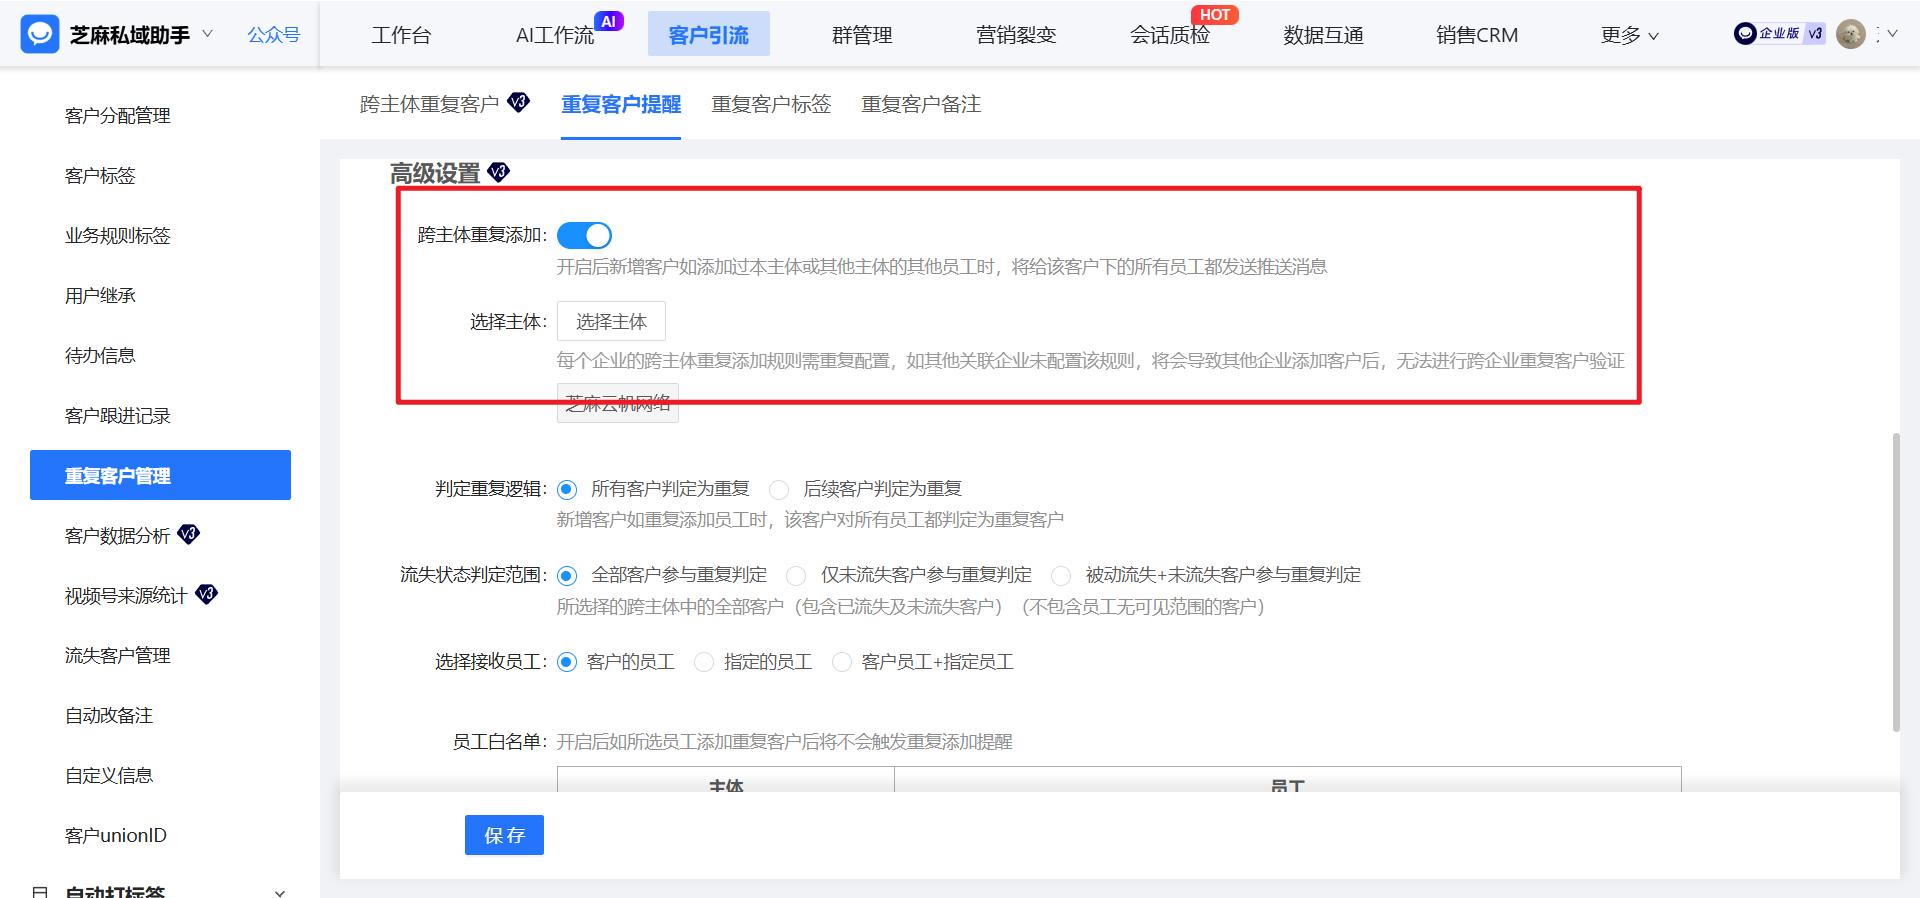Select 客户的员工 radio option
This screenshot has width=1920, height=898.
(567, 662)
